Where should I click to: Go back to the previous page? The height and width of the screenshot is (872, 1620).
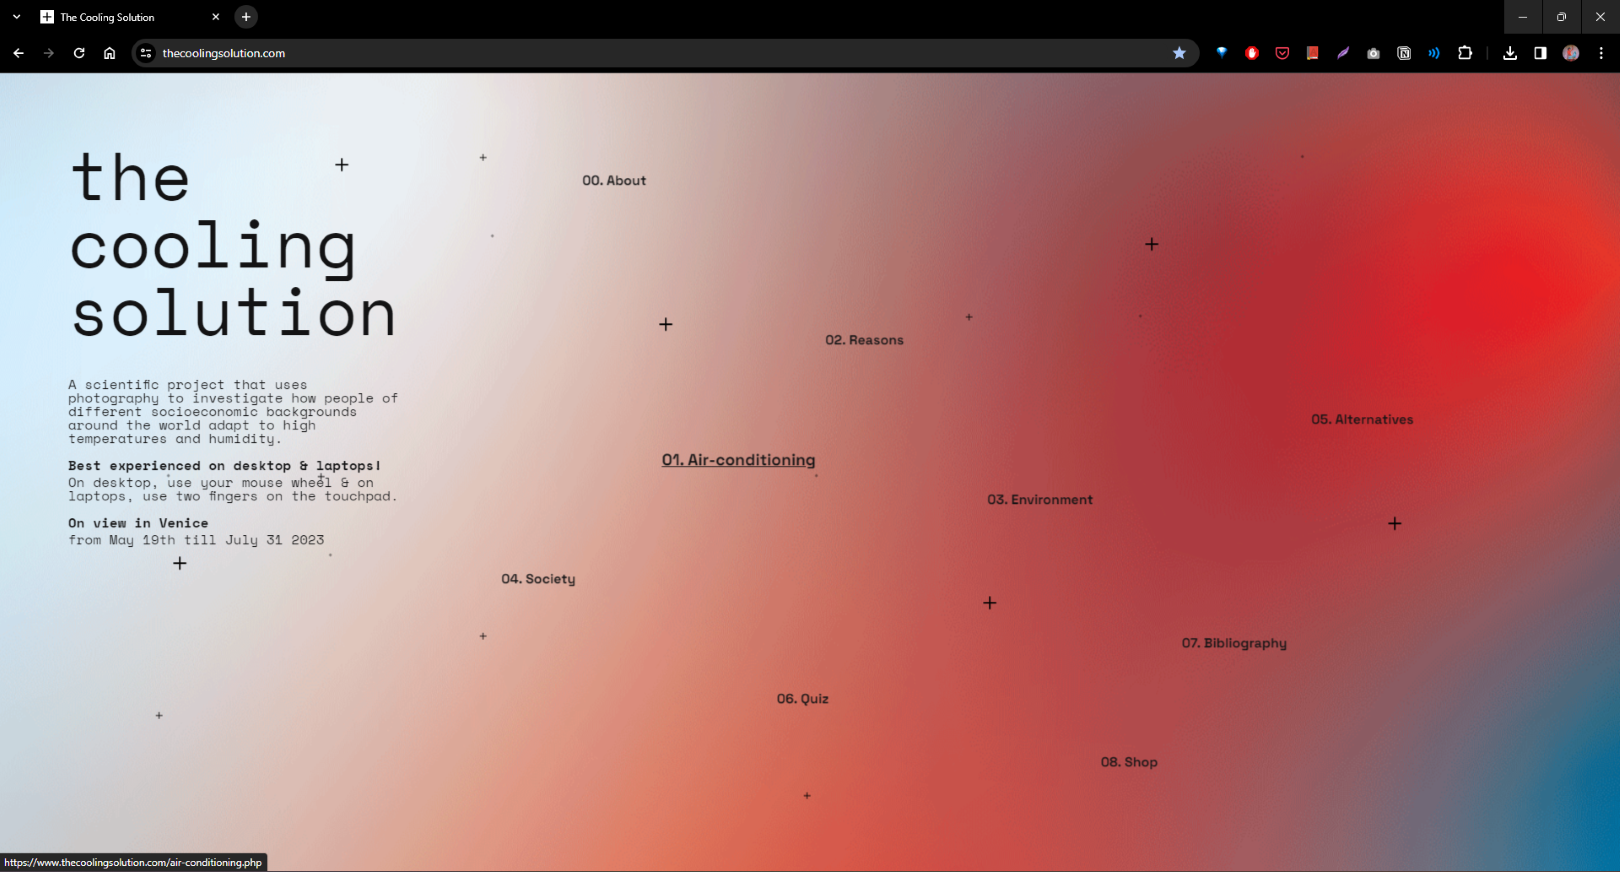coord(18,53)
